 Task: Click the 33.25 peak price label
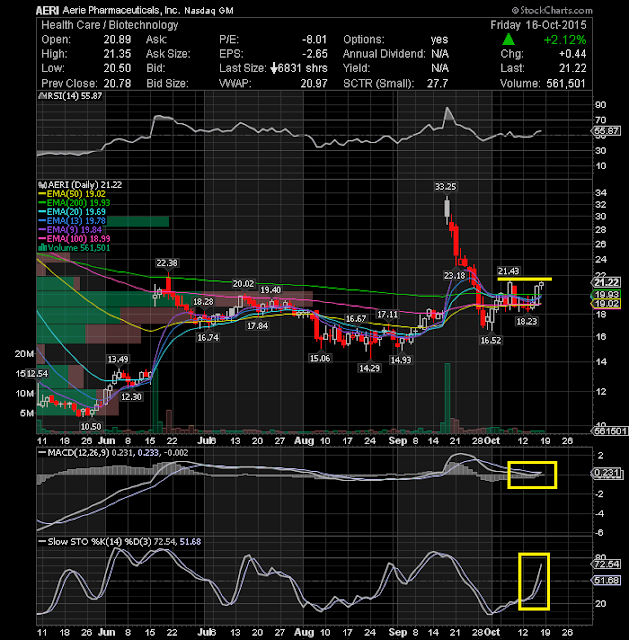tap(445, 187)
